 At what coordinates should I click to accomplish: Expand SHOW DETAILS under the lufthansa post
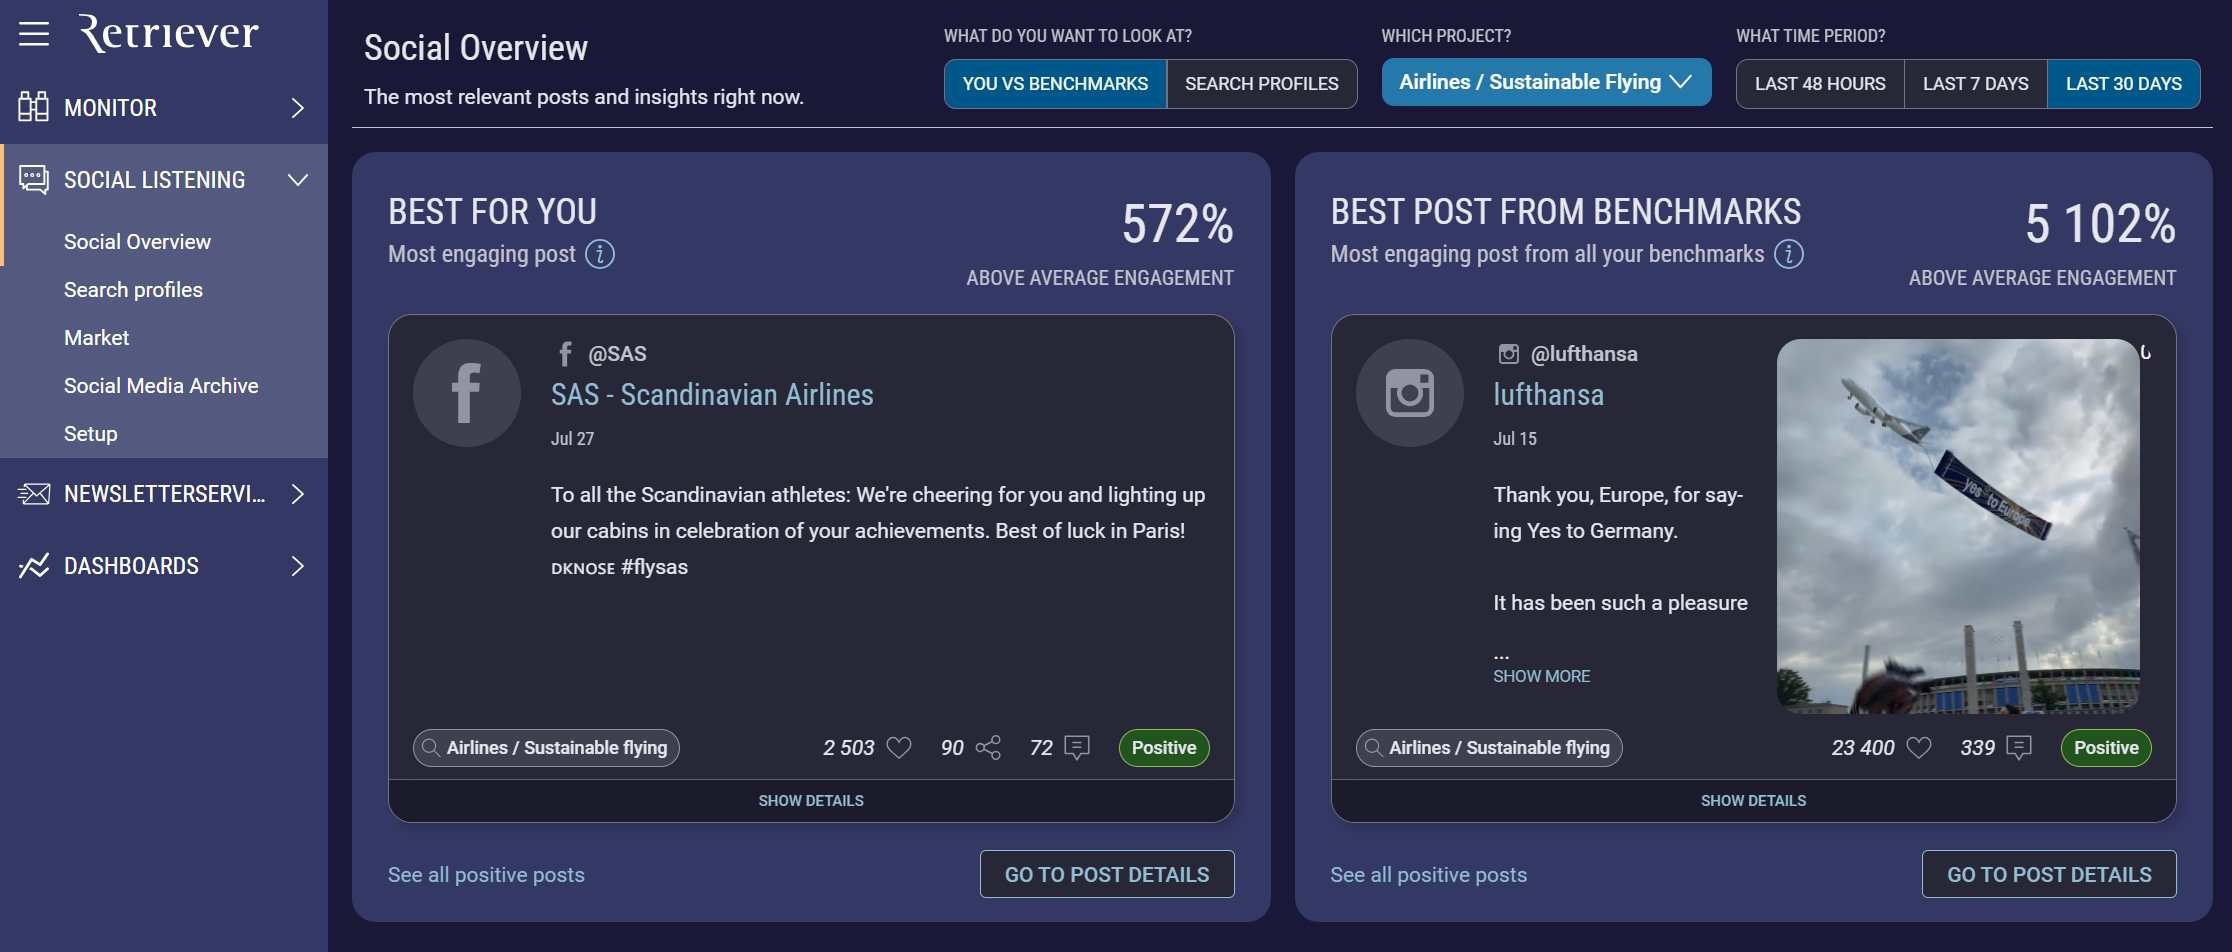[x=1753, y=801]
